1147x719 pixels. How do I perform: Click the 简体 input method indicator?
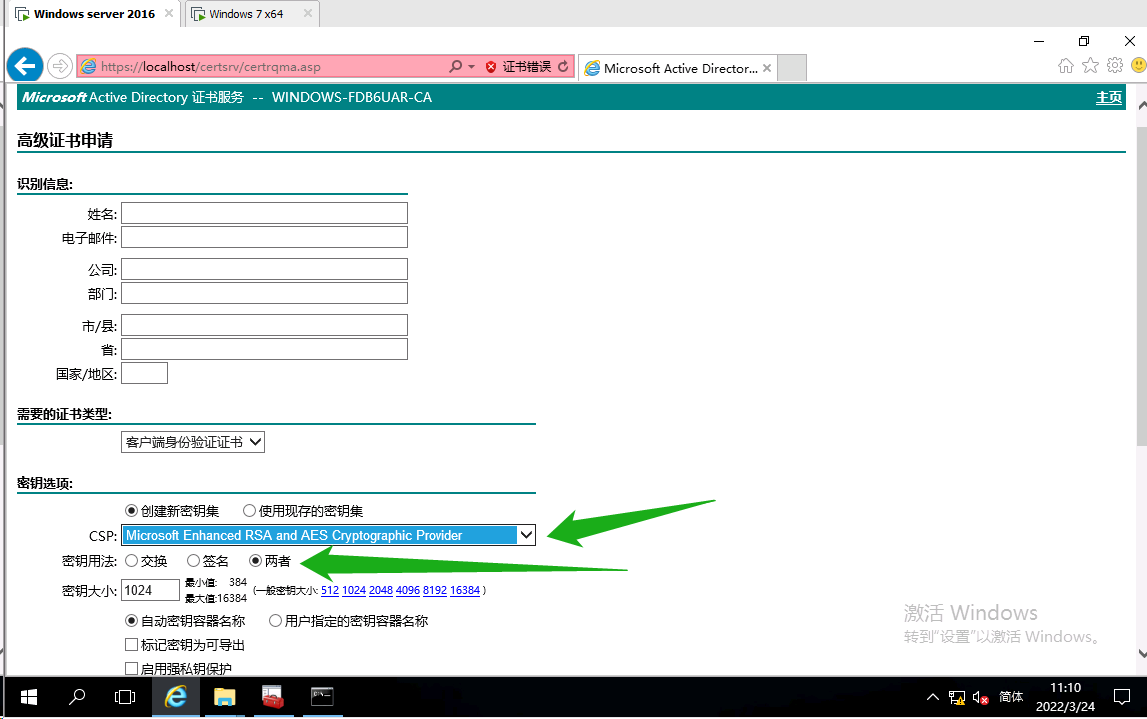coord(1011,697)
